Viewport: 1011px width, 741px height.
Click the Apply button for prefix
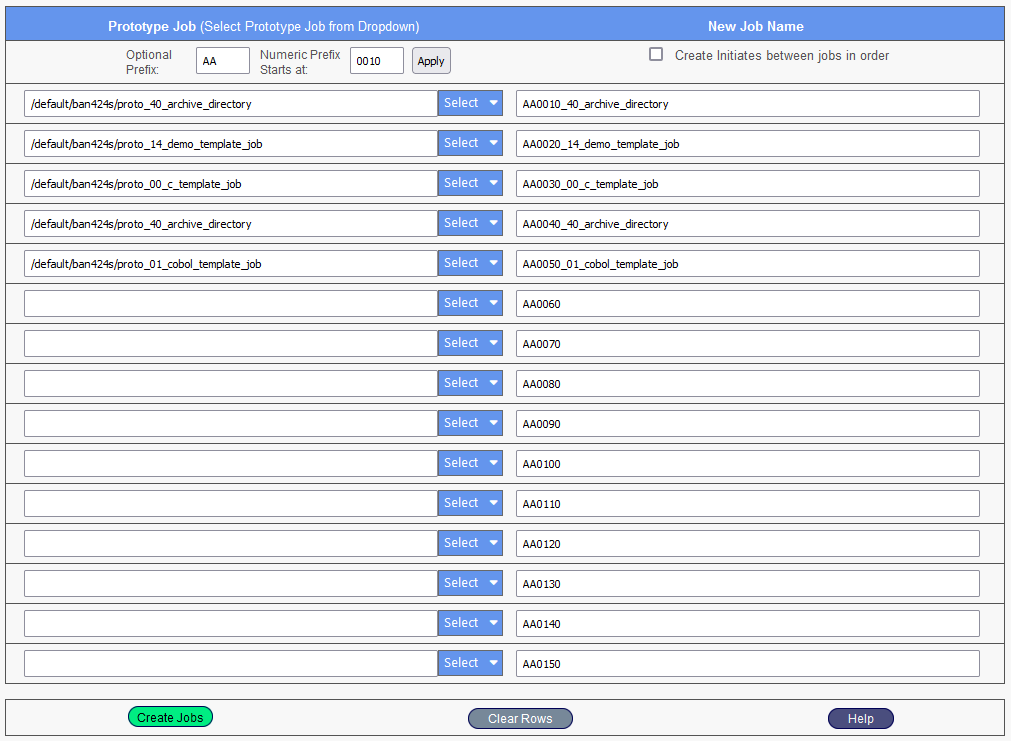(431, 61)
